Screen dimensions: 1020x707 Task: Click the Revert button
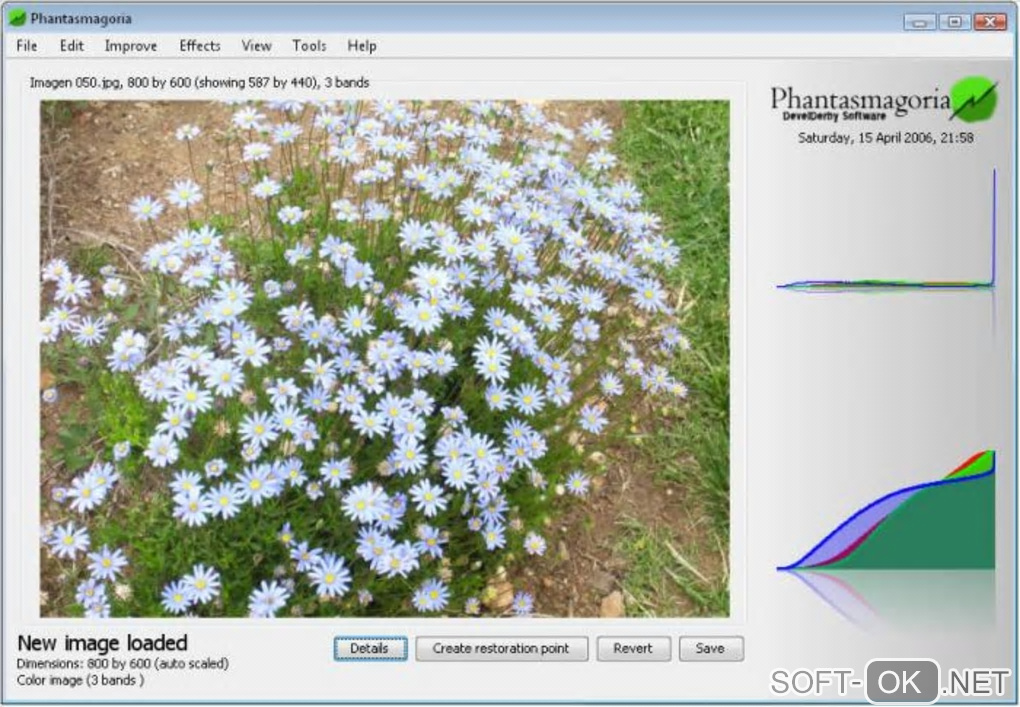click(x=633, y=648)
